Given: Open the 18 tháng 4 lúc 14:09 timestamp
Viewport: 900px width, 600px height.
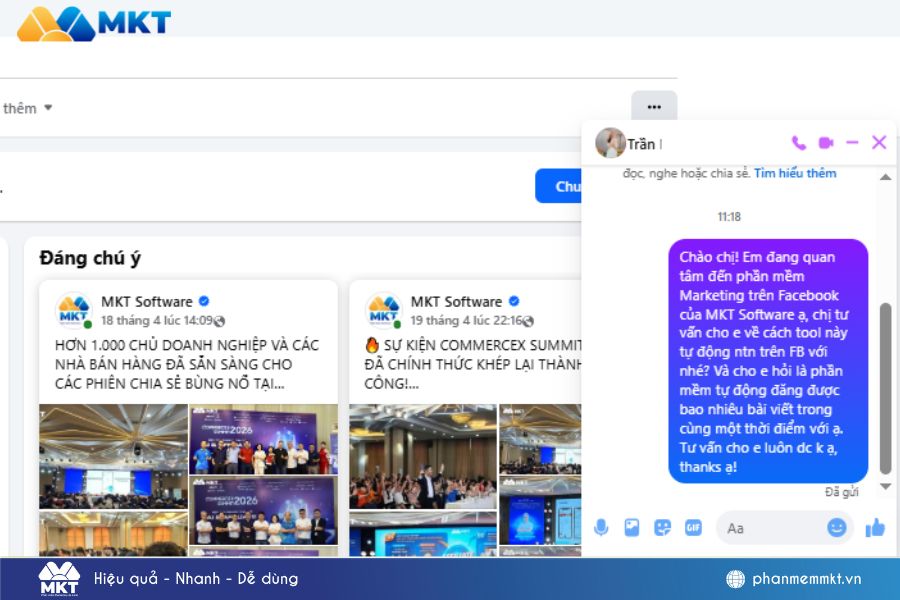Looking at the screenshot, I should [157, 320].
